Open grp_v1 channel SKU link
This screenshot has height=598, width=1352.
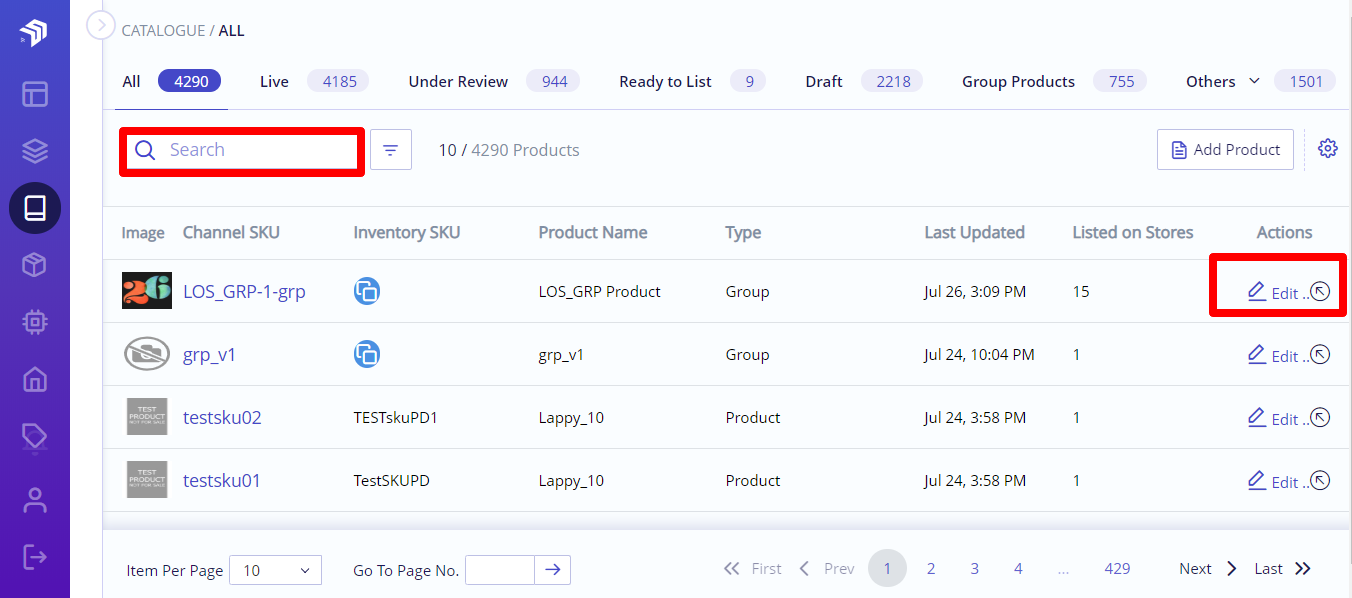(210, 354)
